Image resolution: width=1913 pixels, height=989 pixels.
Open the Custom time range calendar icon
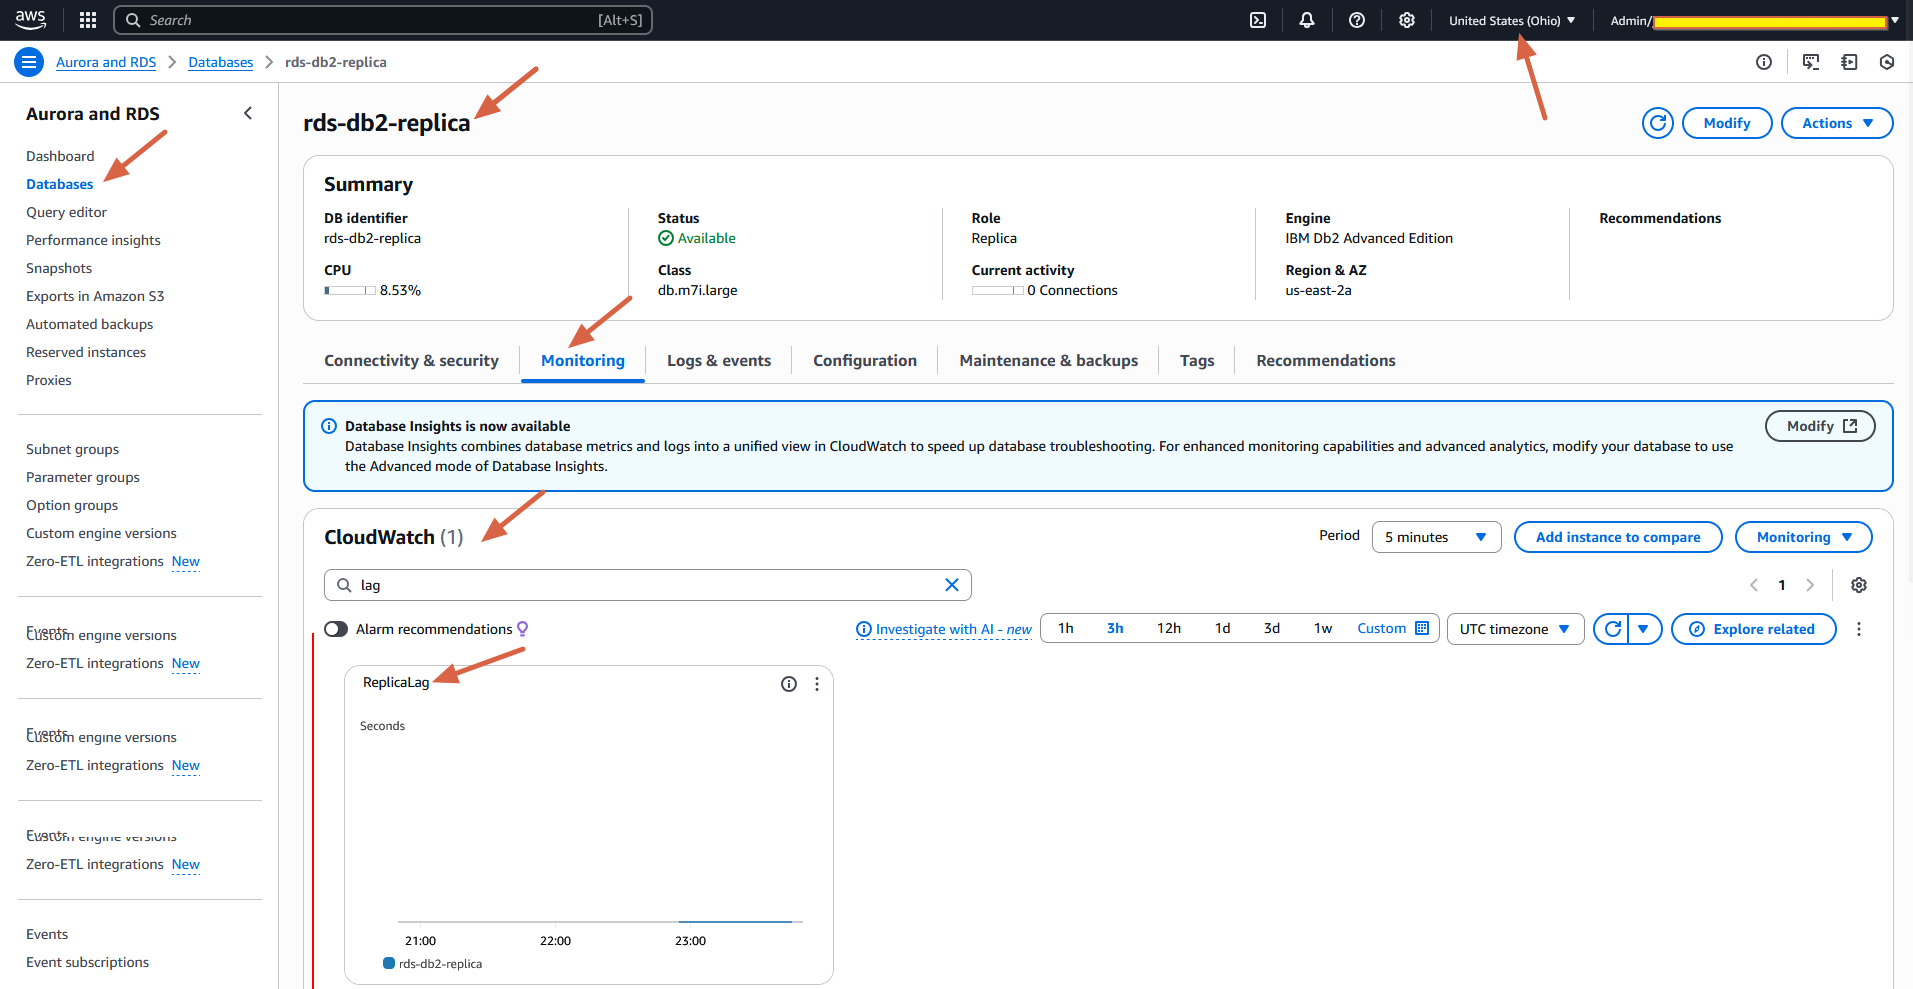point(1422,628)
